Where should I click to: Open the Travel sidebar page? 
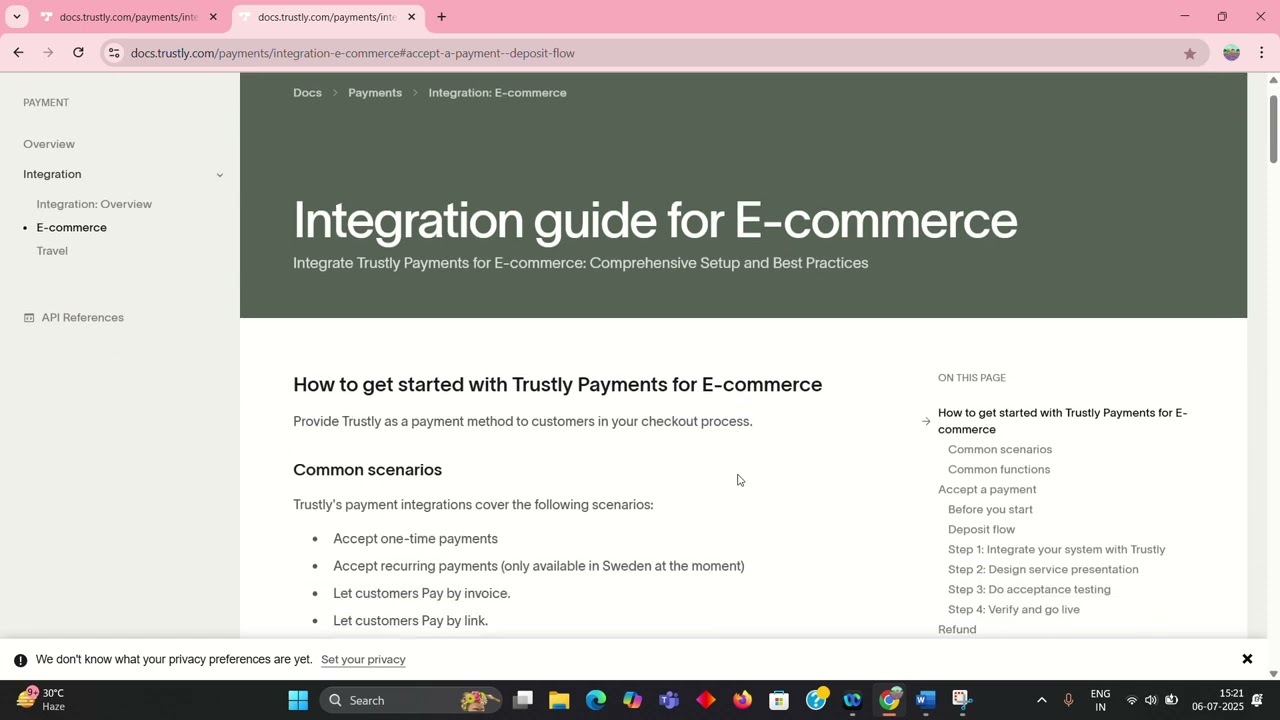click(x=52, y=251)
